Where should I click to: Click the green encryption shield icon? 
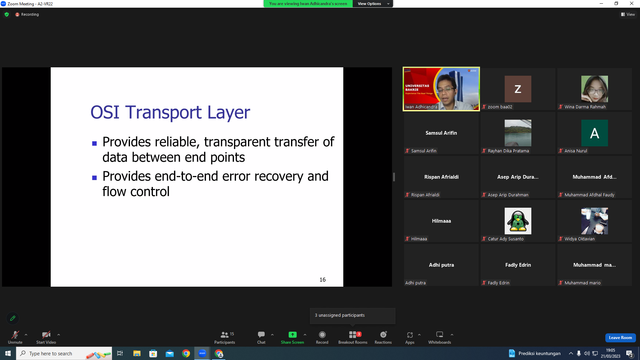click(x=7, y=14)
